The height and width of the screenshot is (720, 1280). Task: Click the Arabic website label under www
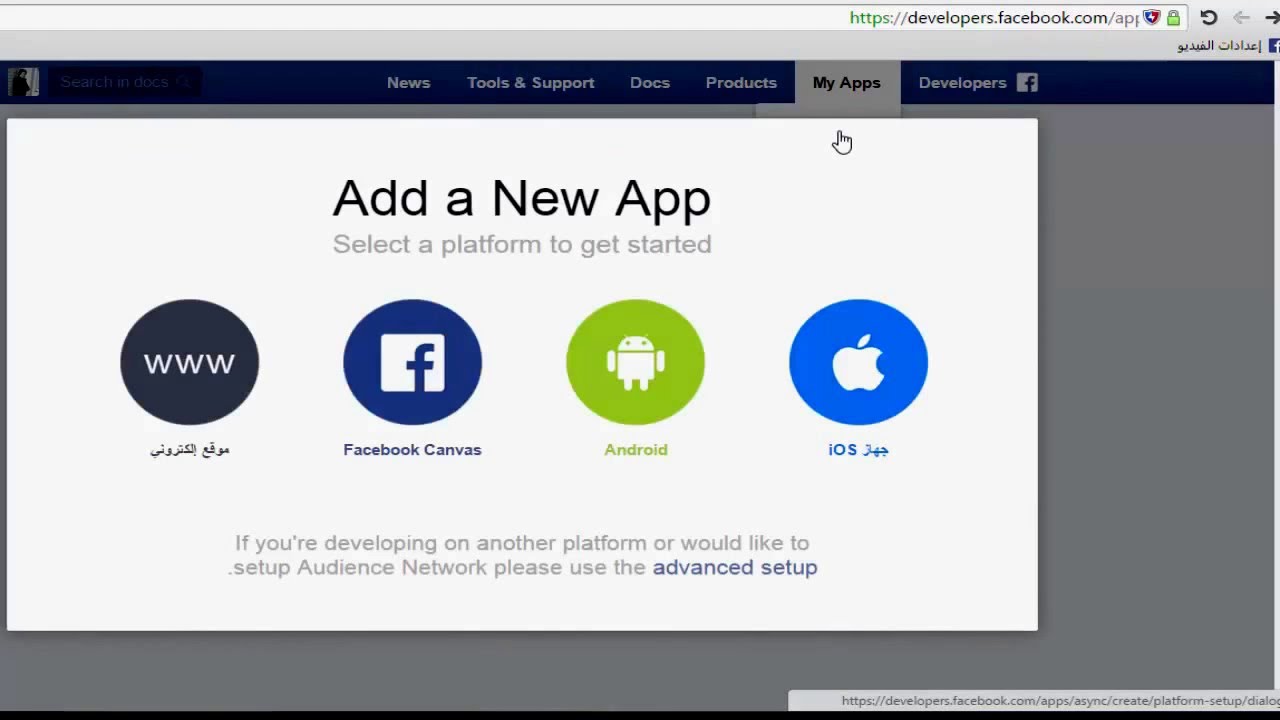tap(190, 450)
